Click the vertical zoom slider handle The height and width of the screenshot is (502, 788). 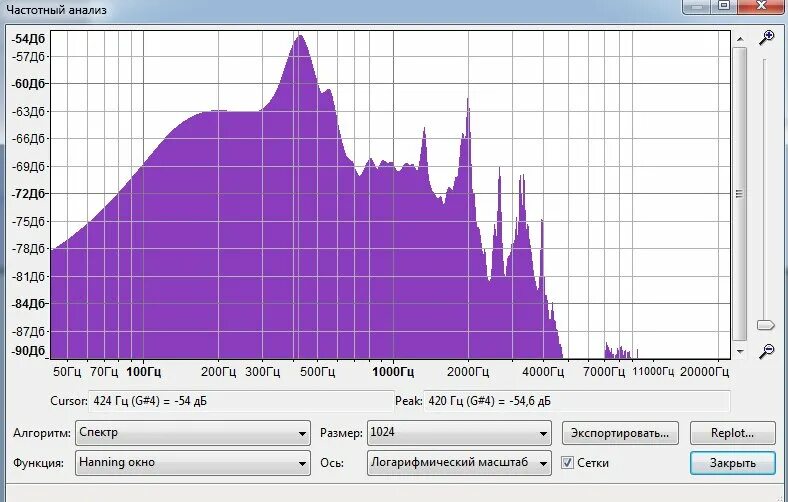coord(765,325)
